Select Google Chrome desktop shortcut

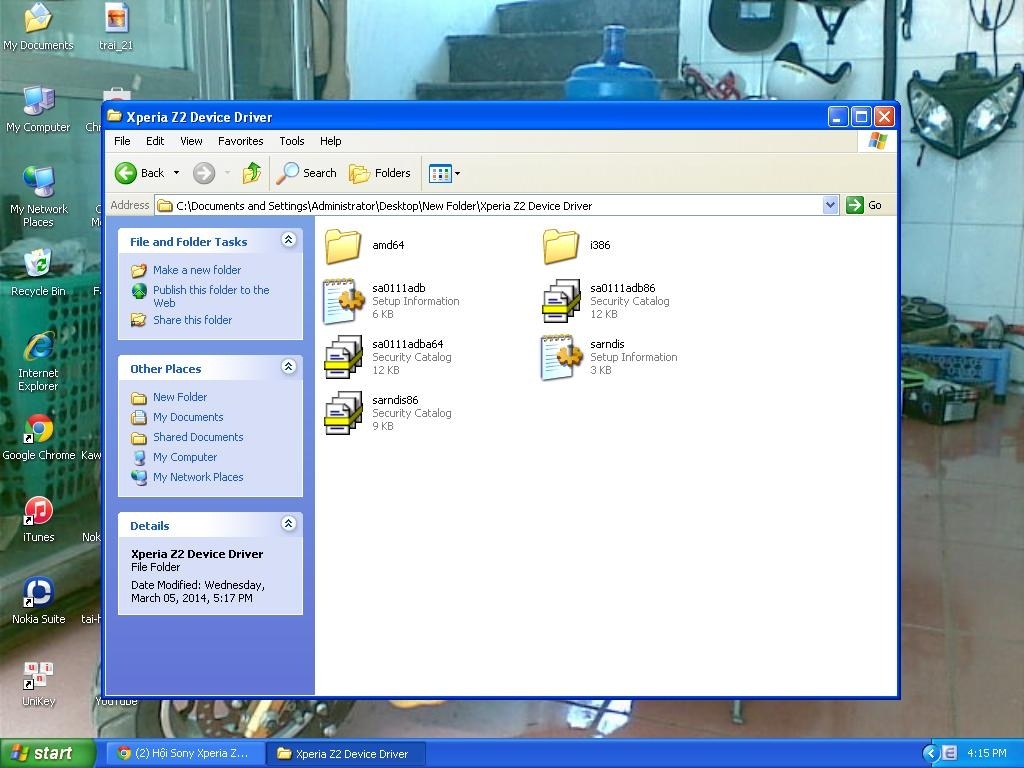(x=39, y=438)
